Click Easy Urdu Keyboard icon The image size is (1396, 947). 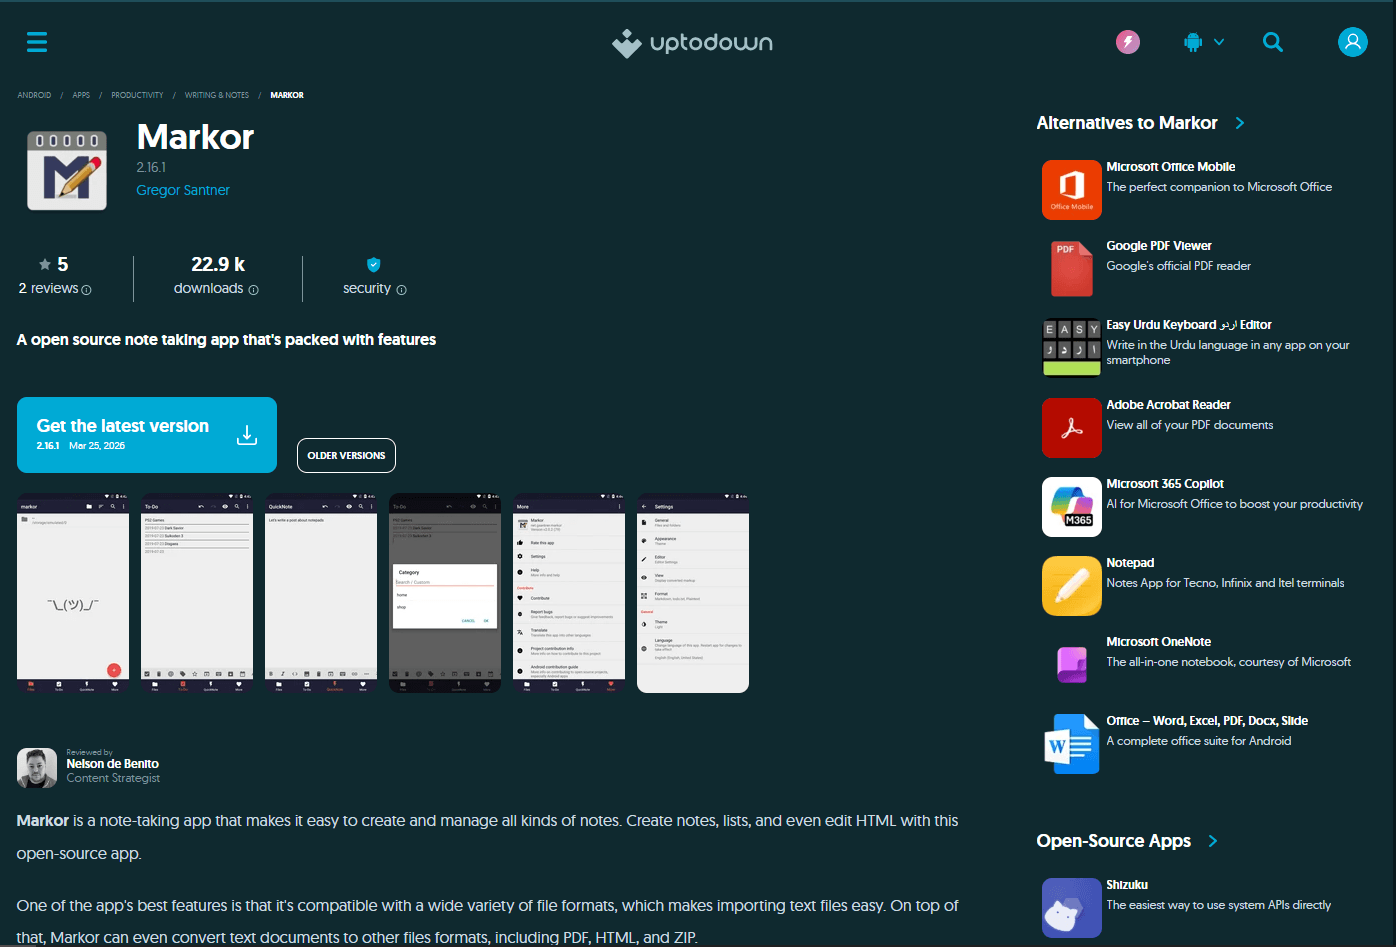[x=1072, y=348]
